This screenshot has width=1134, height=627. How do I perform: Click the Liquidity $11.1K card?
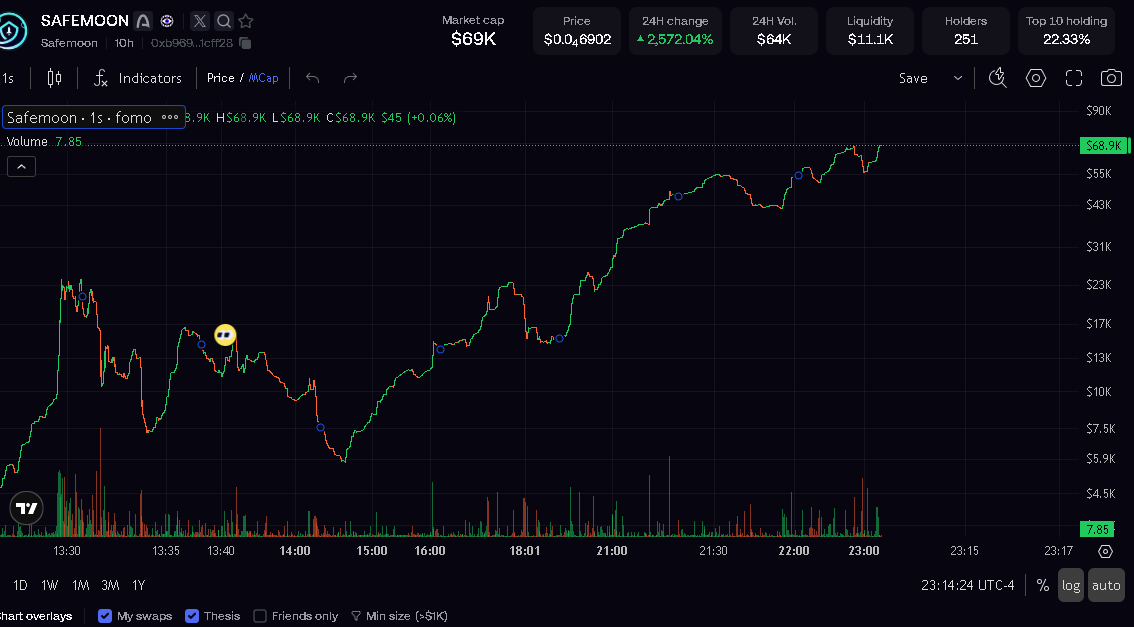coord(870,31)
